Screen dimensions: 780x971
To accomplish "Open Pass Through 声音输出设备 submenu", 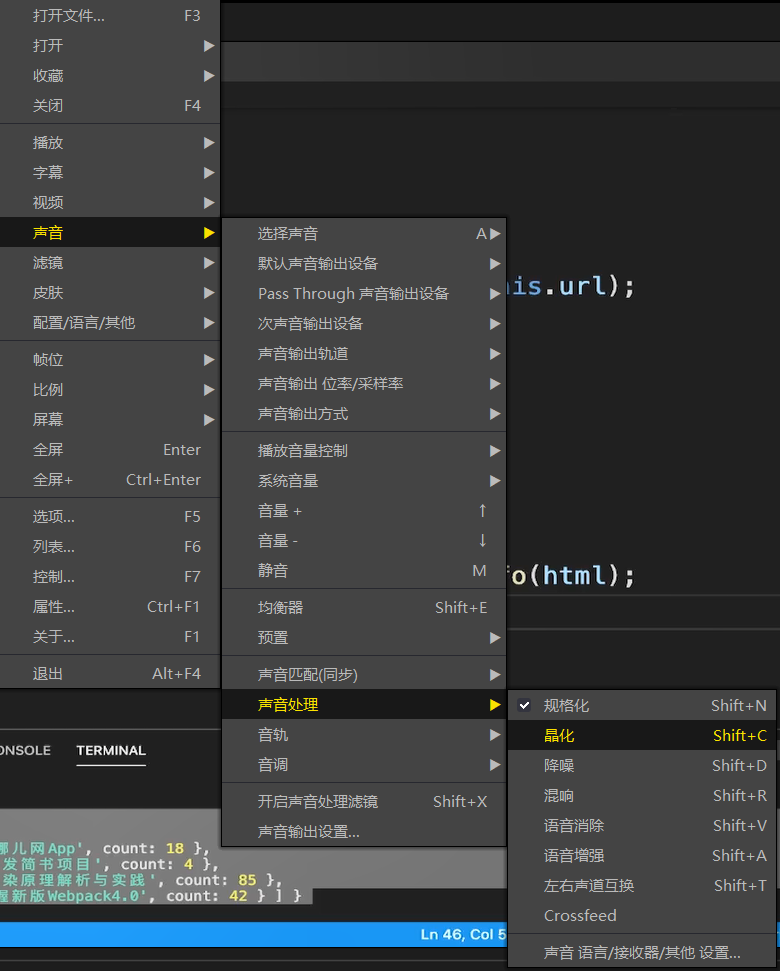I will pyautogui.click(x=364, y=294).
